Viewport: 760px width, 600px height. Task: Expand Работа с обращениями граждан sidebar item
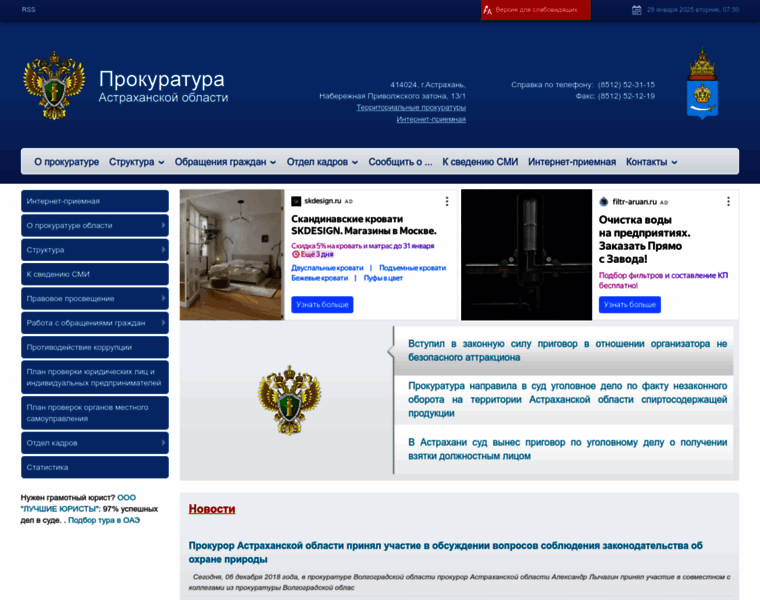(95, 323)
